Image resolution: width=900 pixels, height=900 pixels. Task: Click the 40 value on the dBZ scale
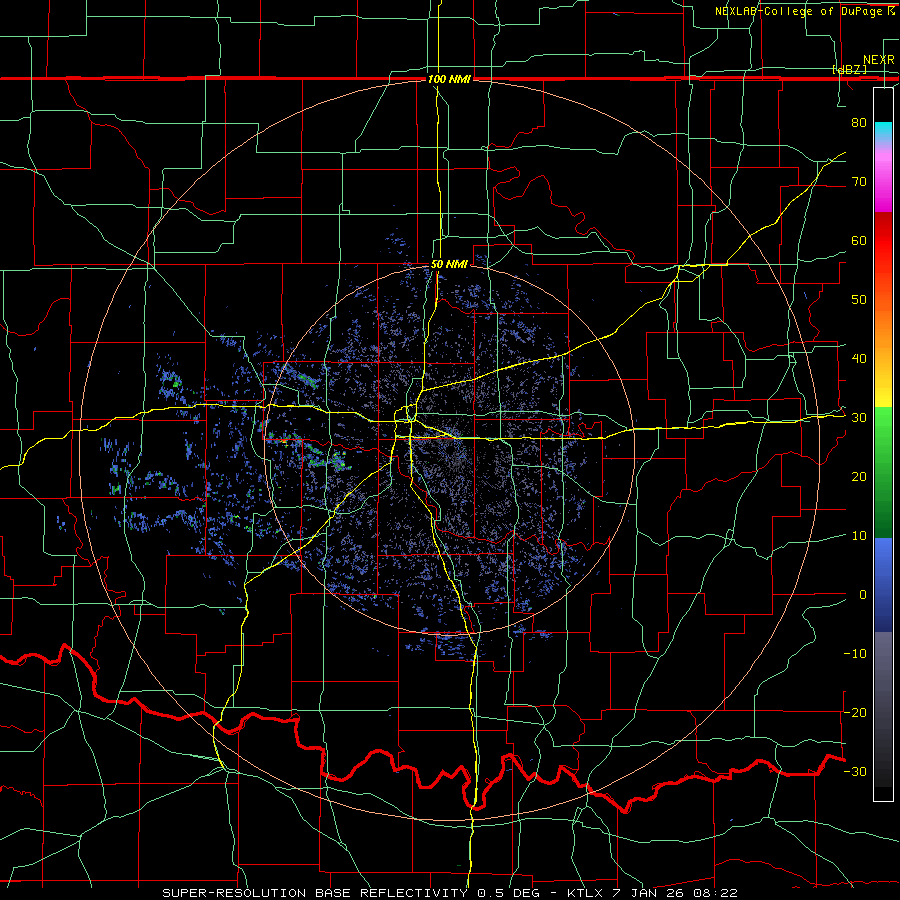859,359
